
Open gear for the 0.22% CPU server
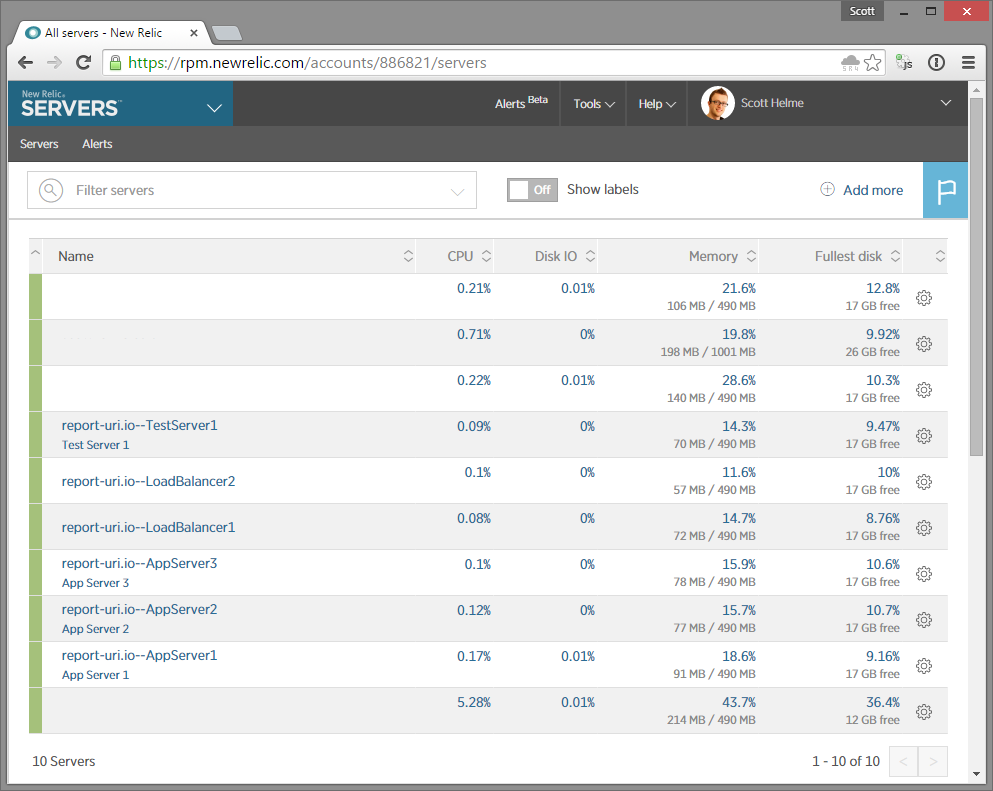[924, 389]
